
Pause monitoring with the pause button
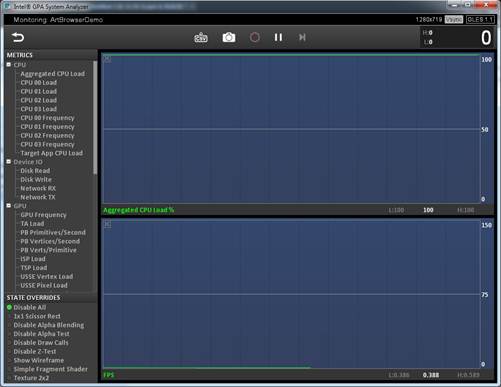coord(278,37)
